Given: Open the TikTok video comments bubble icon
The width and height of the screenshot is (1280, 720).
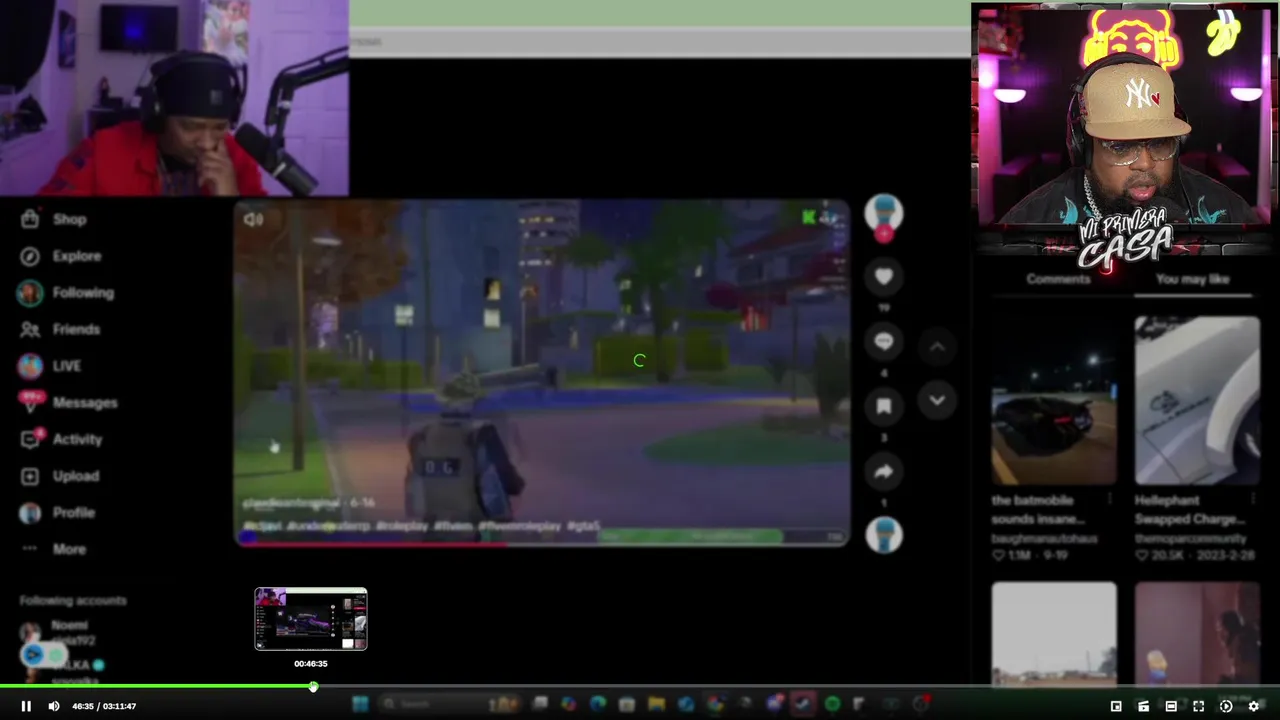Looking at the screenshot, I should (884, 342).
